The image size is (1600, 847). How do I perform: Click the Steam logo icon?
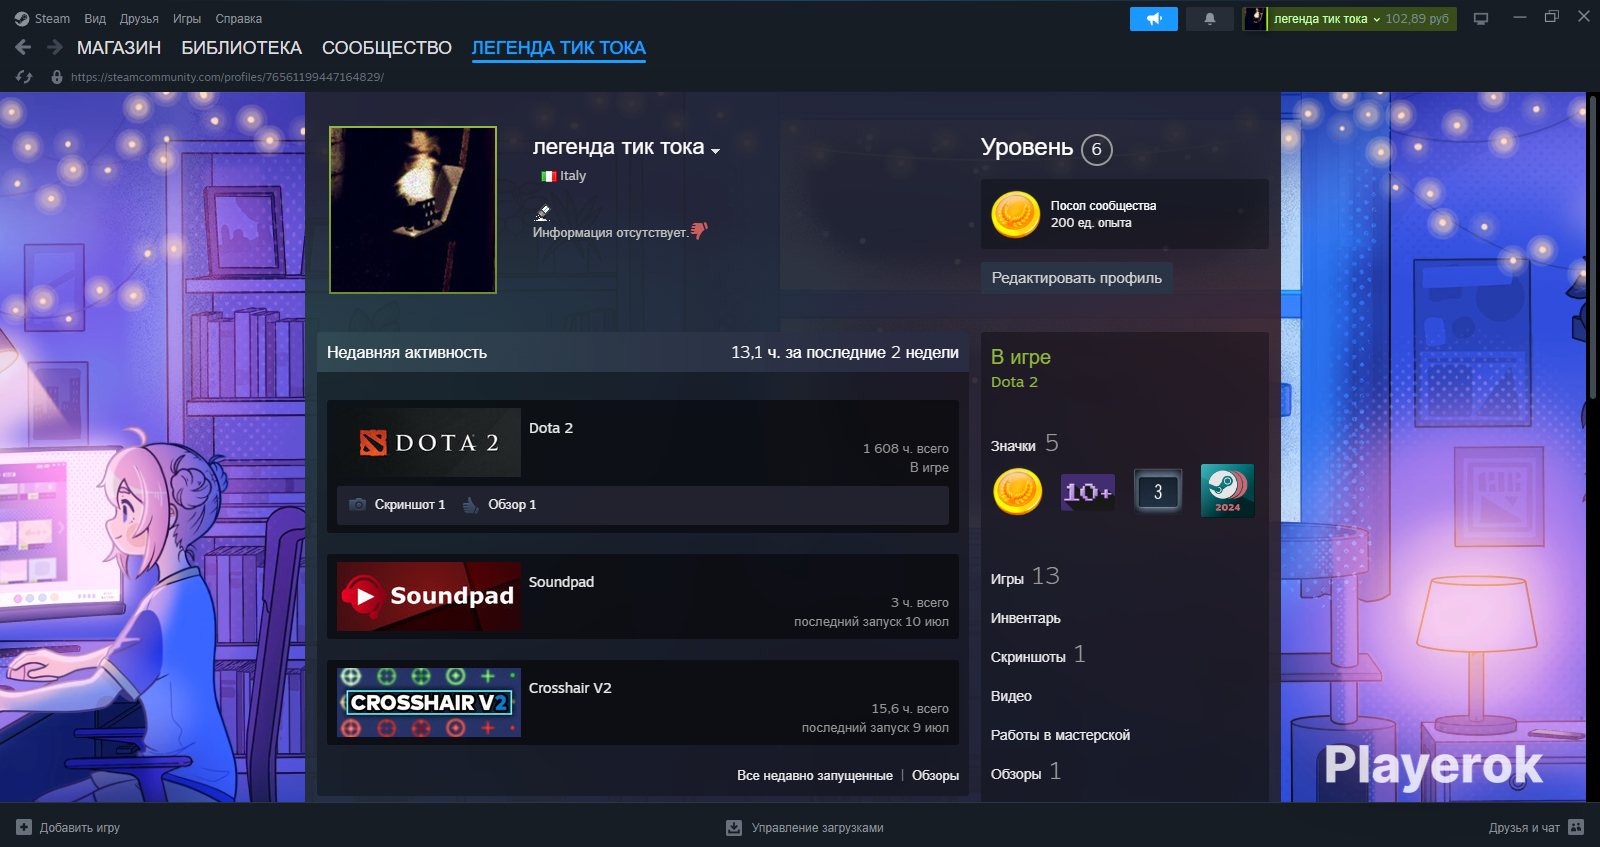click(22, 19)
